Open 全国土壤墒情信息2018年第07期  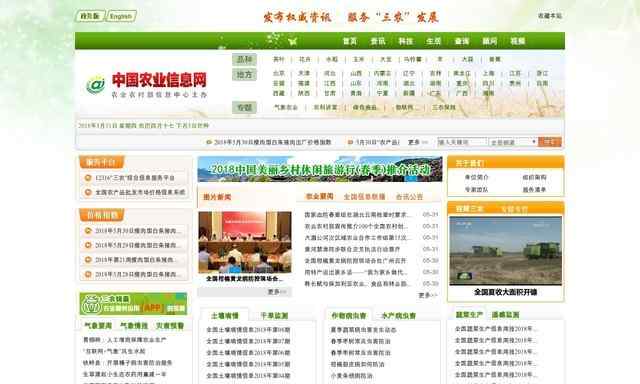coord(248,341)
